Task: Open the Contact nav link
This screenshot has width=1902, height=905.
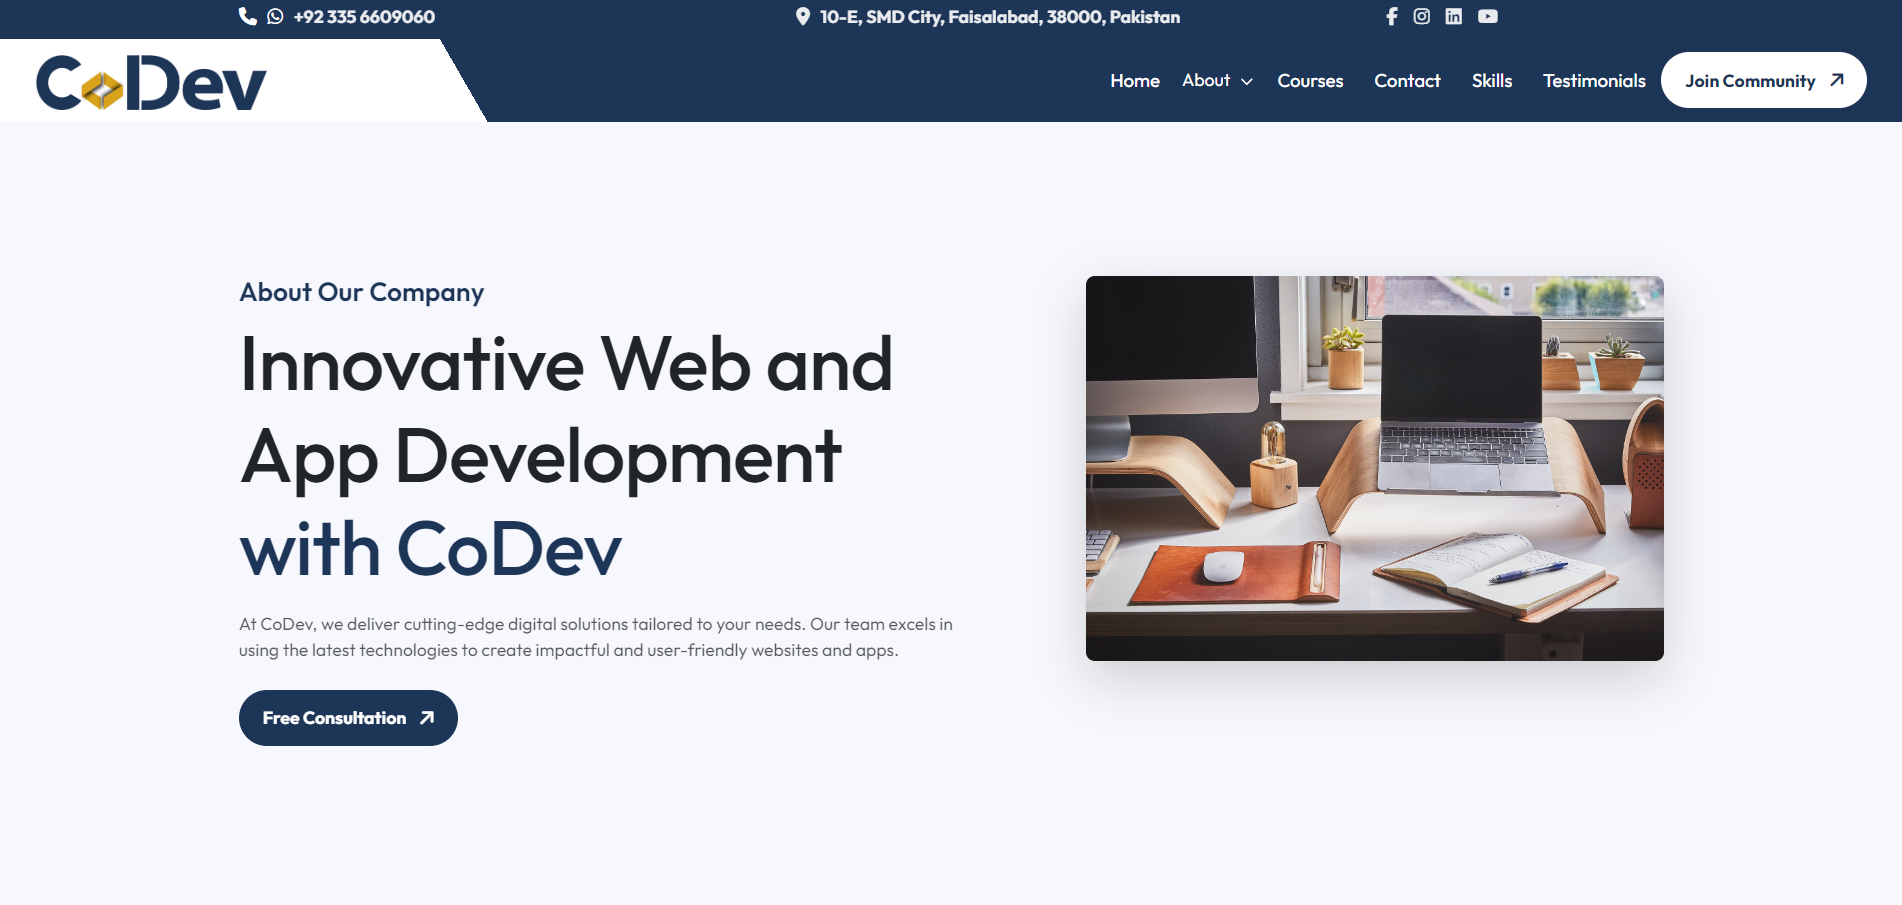Action: click(x=1406, y=81)
